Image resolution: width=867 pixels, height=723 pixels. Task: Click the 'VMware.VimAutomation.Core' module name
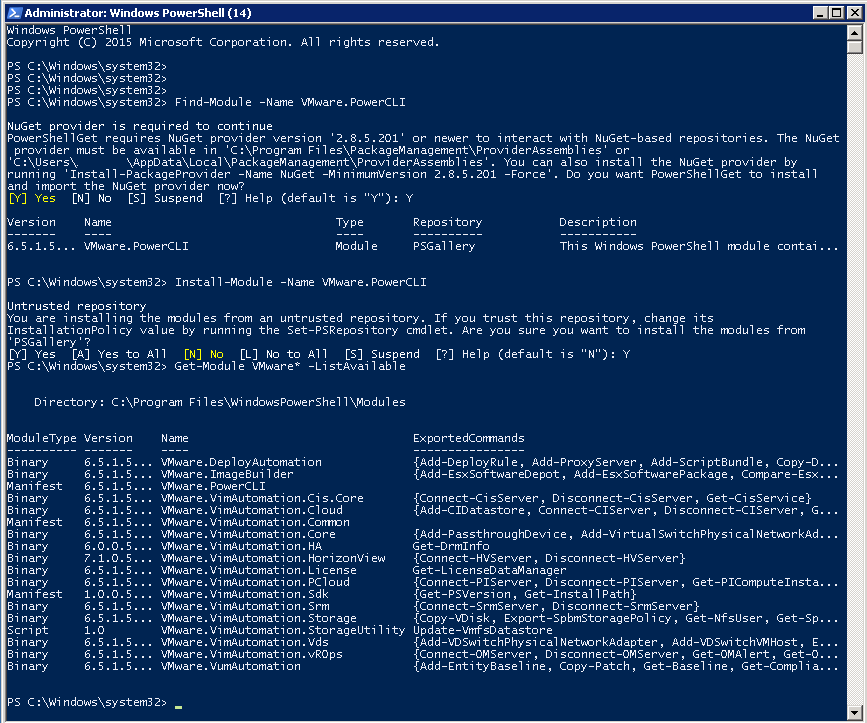click(x=248, y=535)
